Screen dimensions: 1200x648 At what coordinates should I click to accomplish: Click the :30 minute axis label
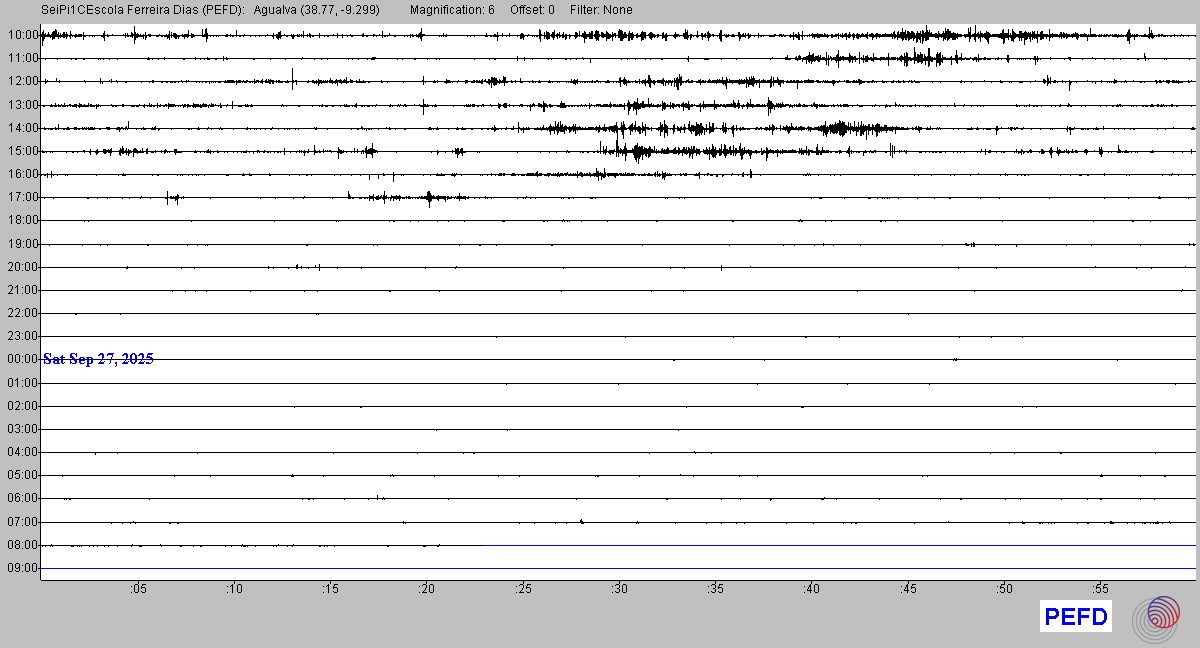[x=619, y=589]
